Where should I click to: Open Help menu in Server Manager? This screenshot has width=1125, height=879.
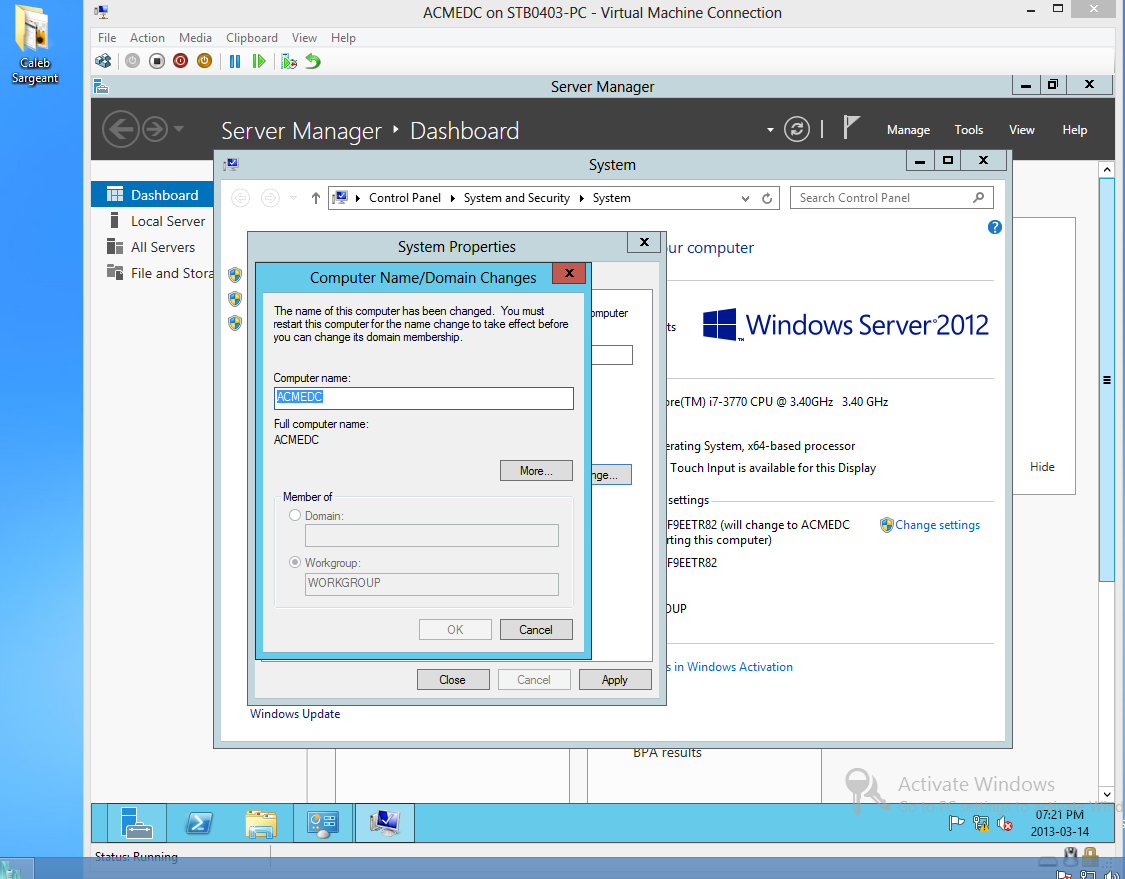[1075, 130]
